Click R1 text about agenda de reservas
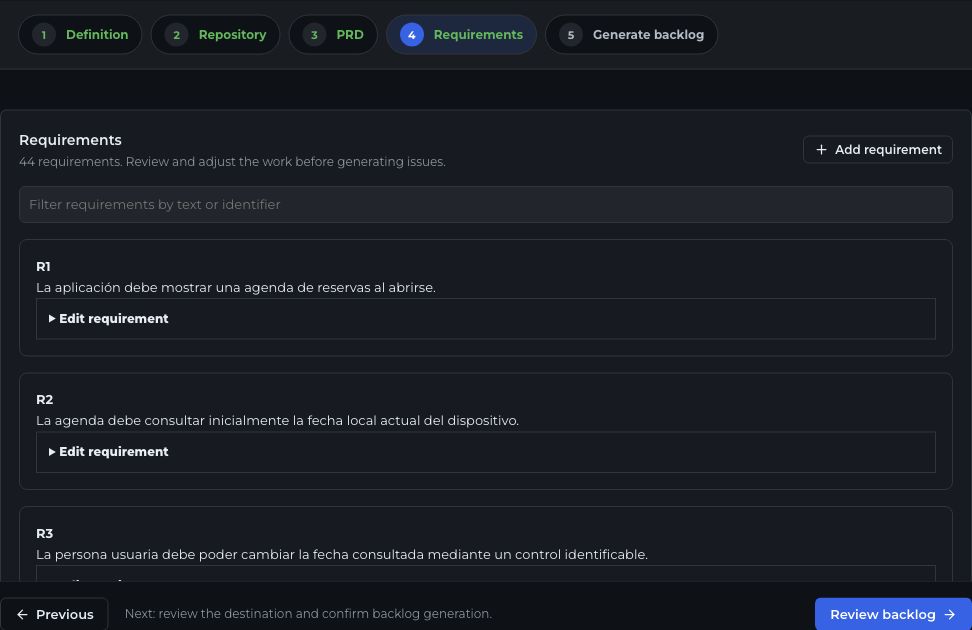Image resolution: width=972 pixels, height=630 pixels. click(x=236, y=288)
